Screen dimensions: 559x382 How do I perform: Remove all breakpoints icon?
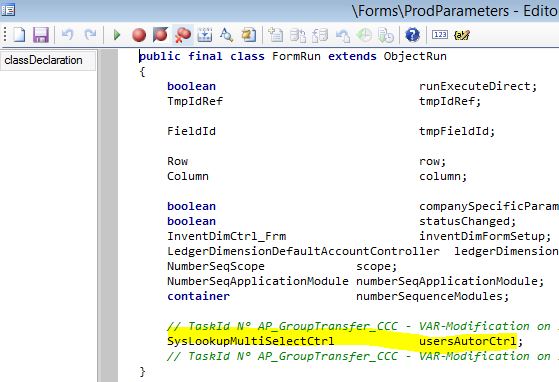[183, 35]
